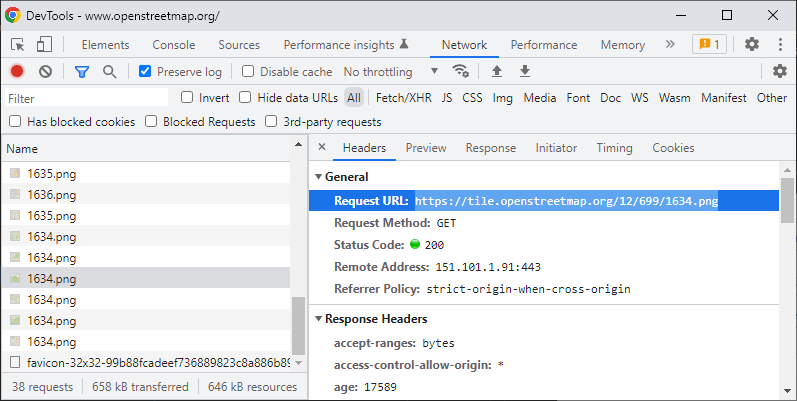Click the scroll down arrow of headers panel

(787, 391)
